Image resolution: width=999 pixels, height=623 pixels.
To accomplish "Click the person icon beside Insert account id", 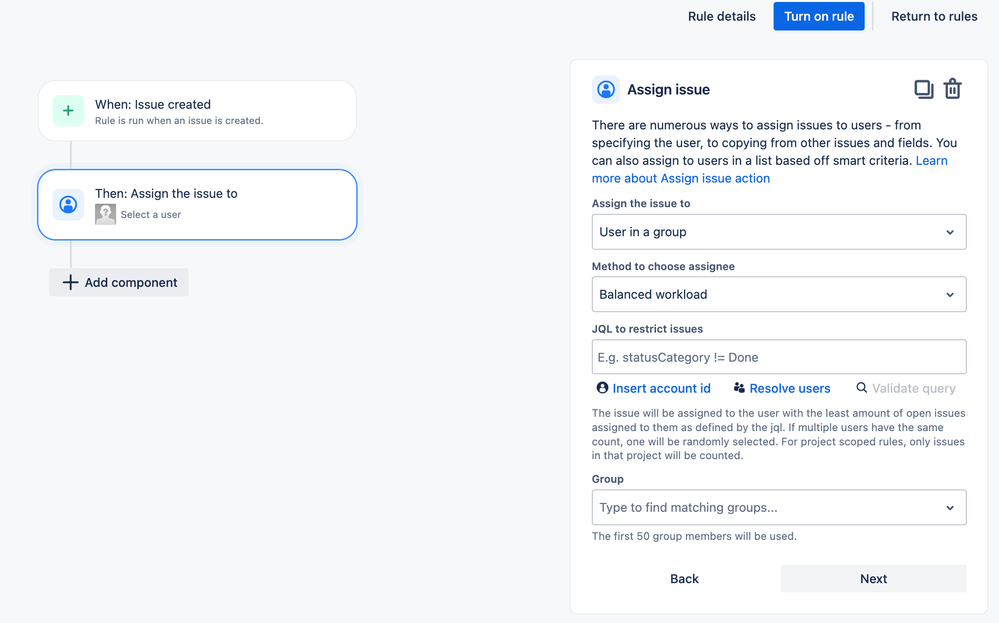I will tap(602, 388).
